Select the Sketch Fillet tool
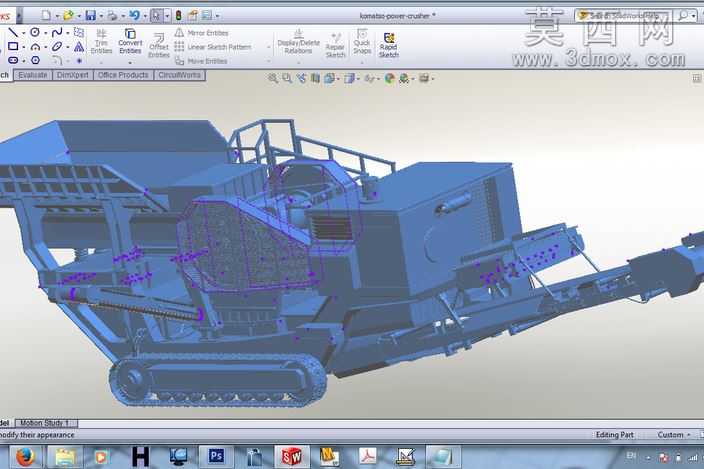Screen dimensions: 704x469 point(57,60)
